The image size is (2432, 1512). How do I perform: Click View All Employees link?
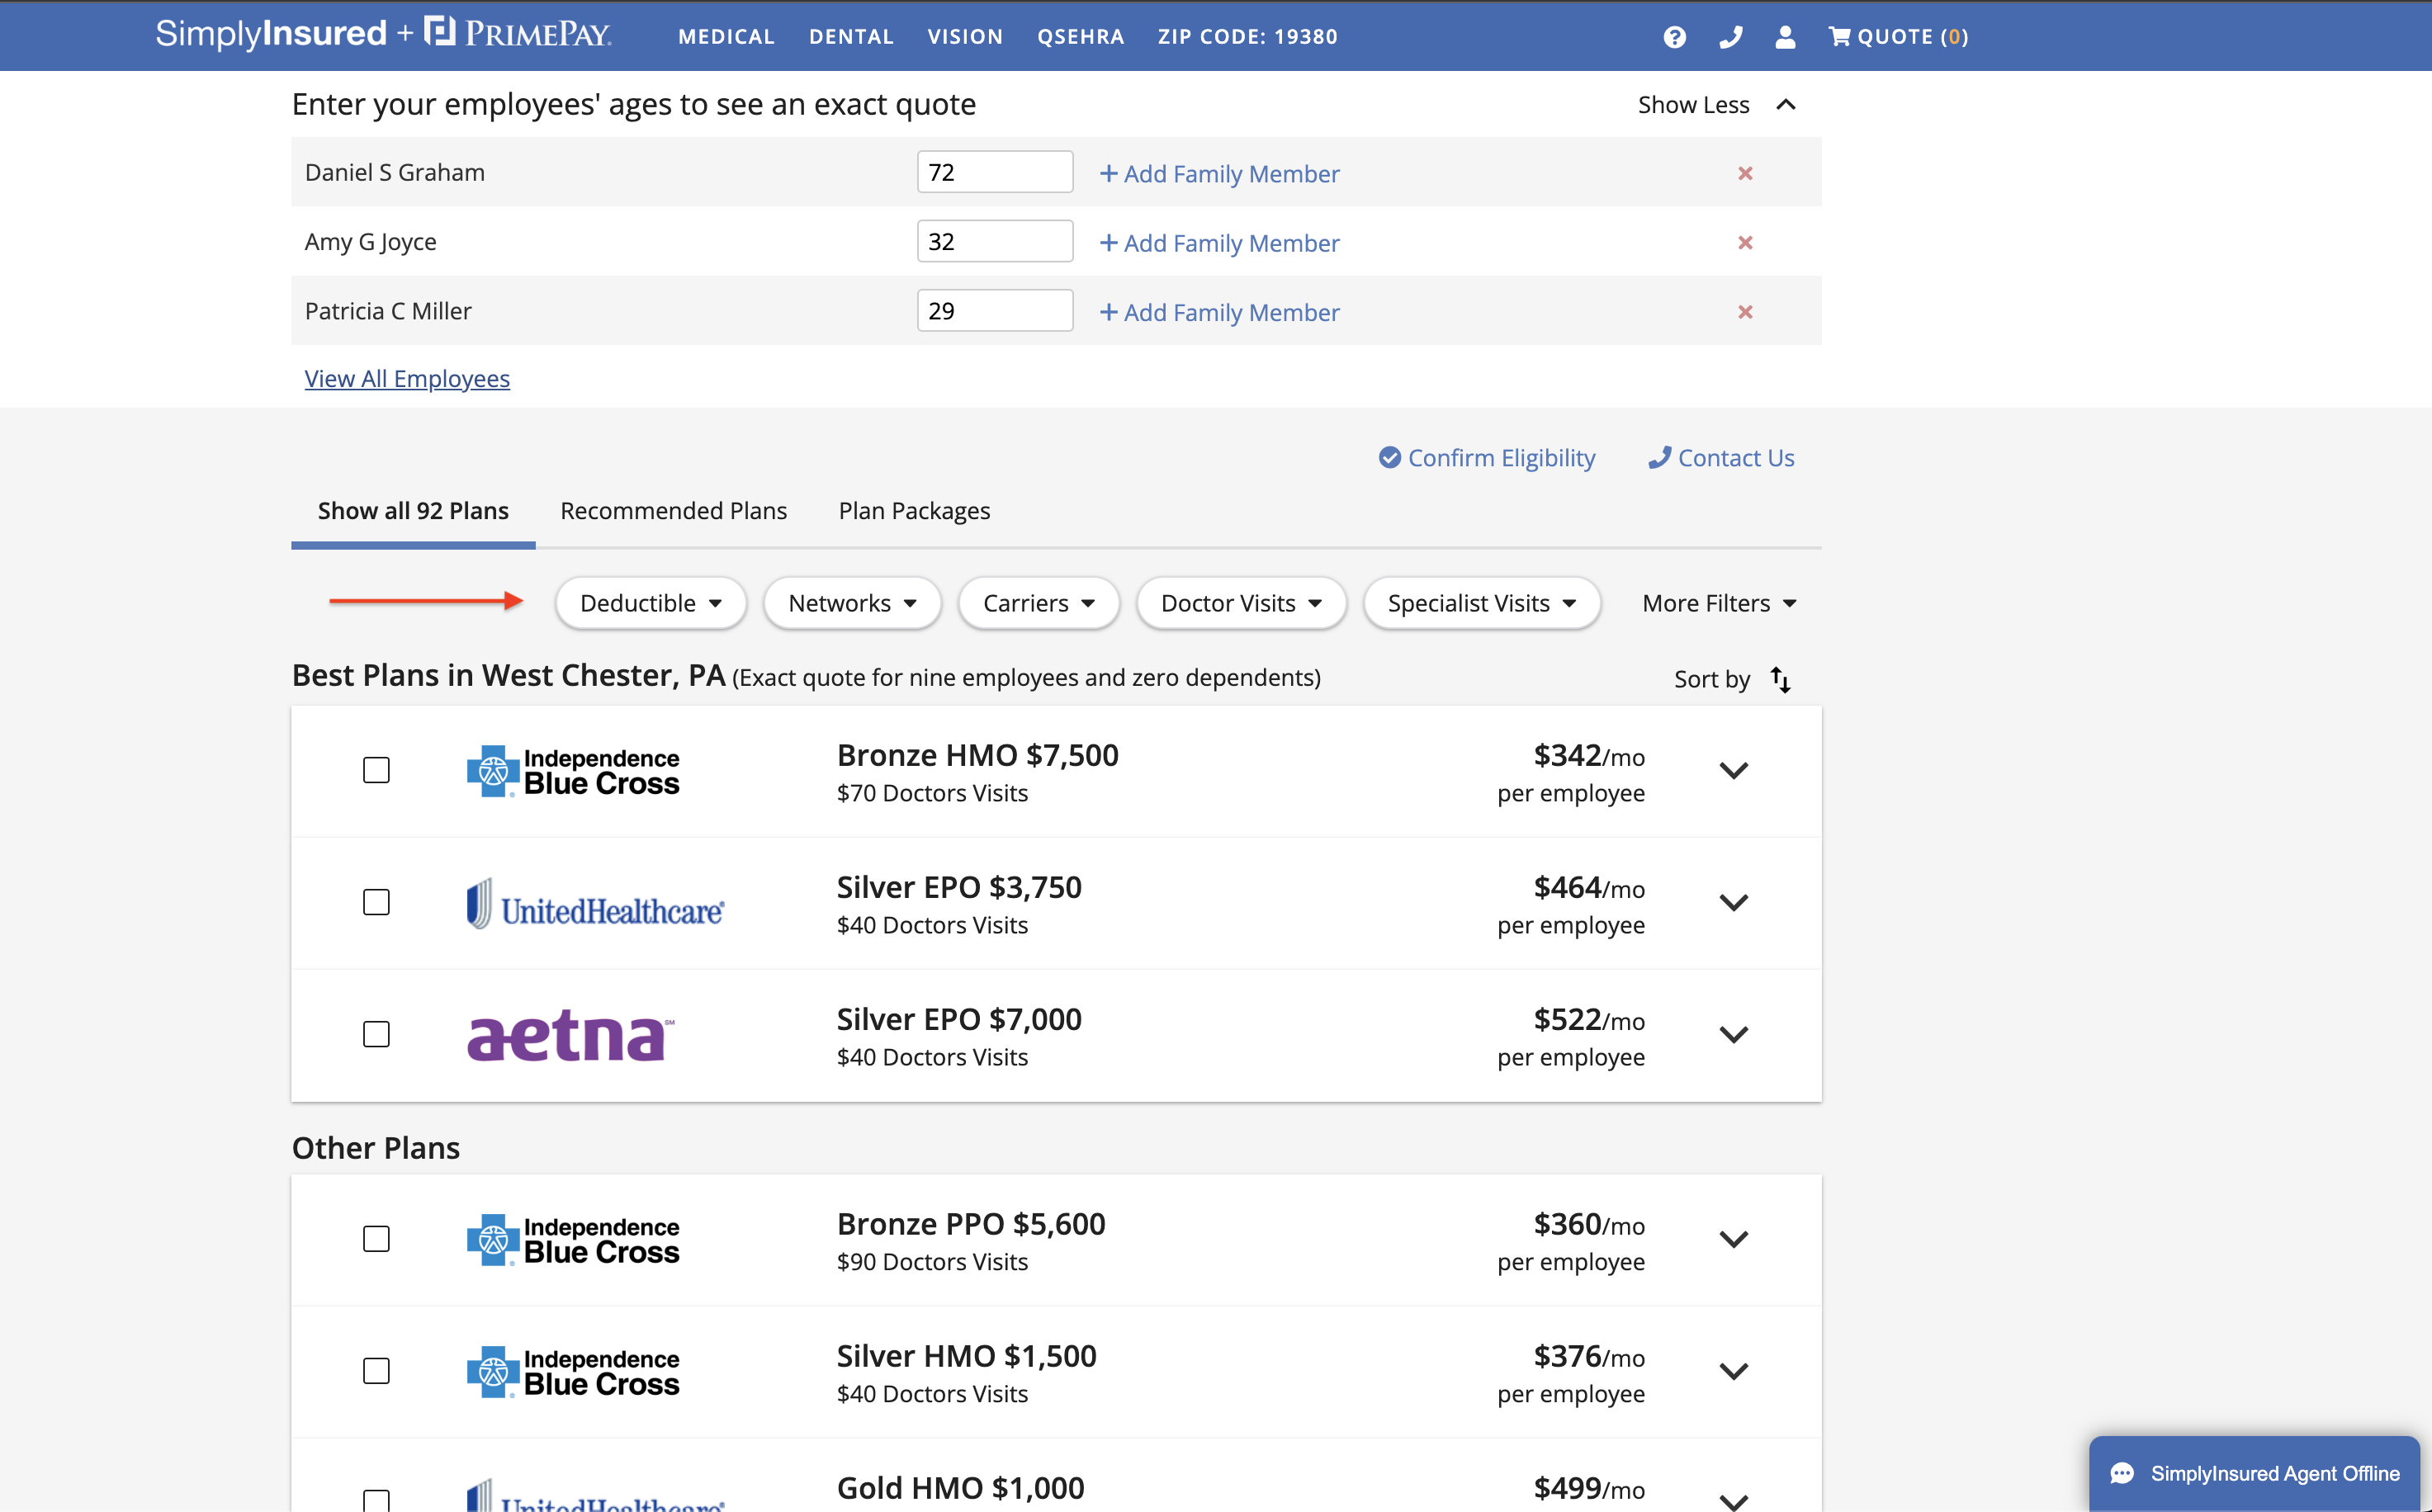(x=407, y=379)
